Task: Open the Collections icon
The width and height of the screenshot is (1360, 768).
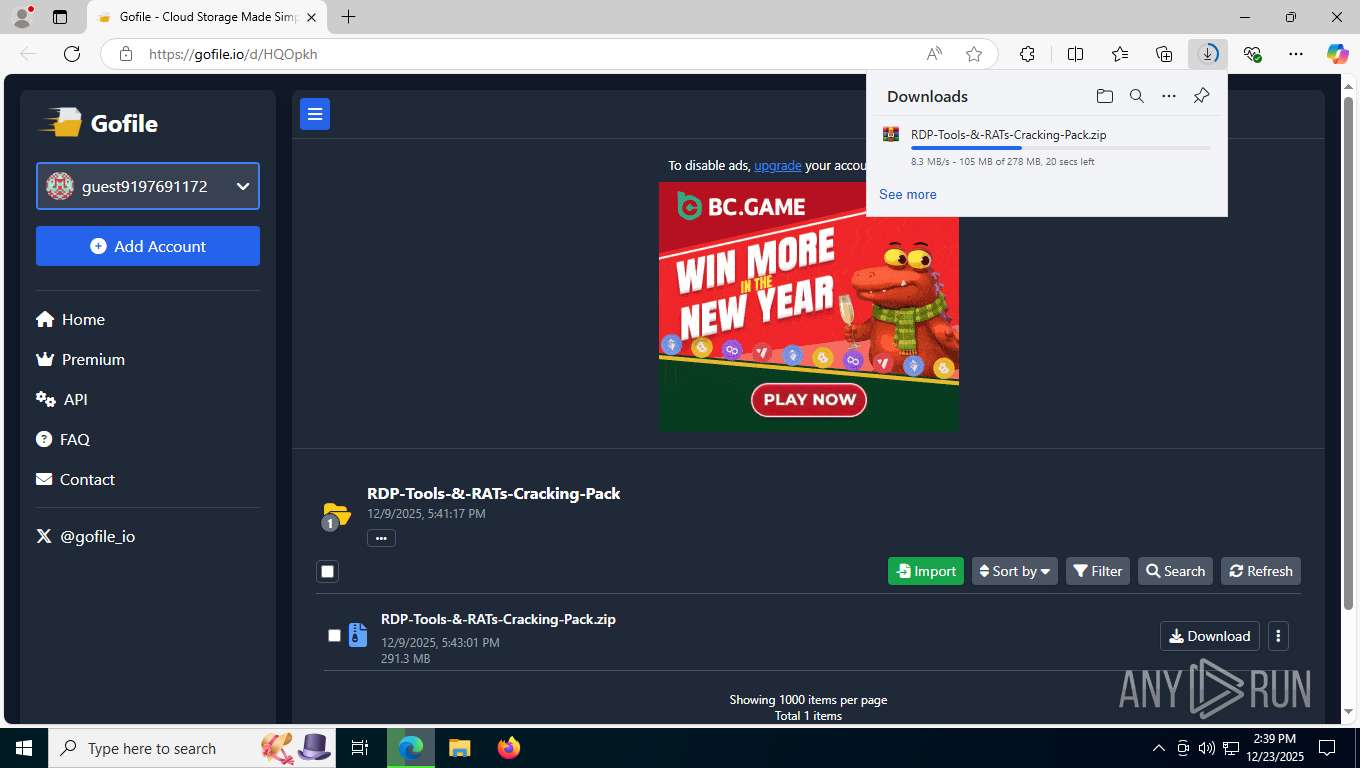Action: (1163, 54)
